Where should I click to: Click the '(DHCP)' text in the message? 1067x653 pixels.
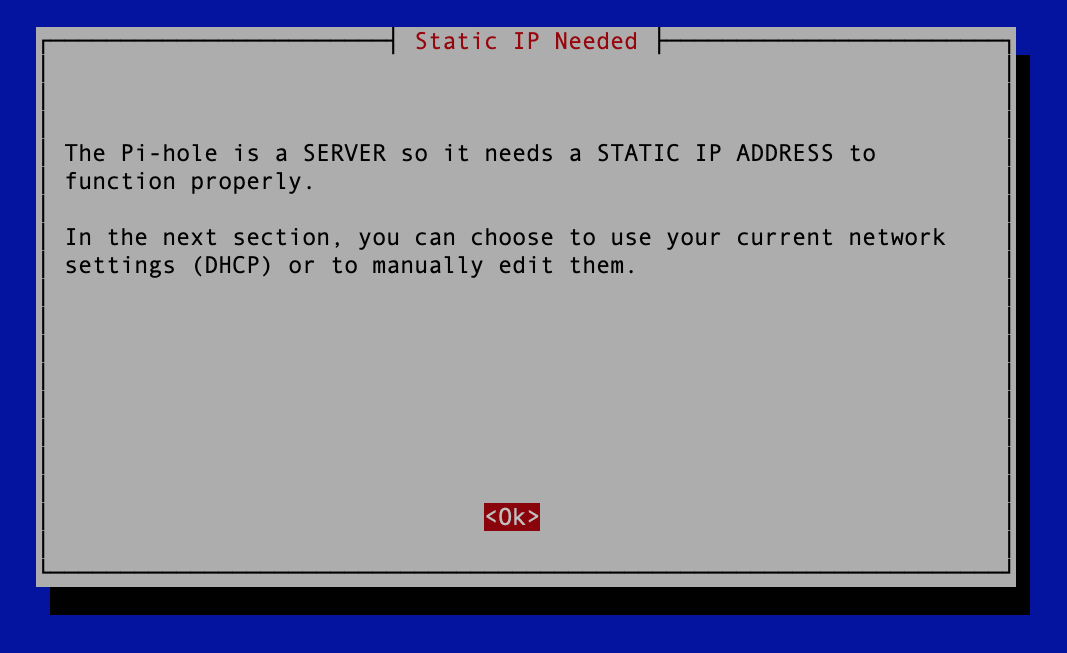click(232, 265)
